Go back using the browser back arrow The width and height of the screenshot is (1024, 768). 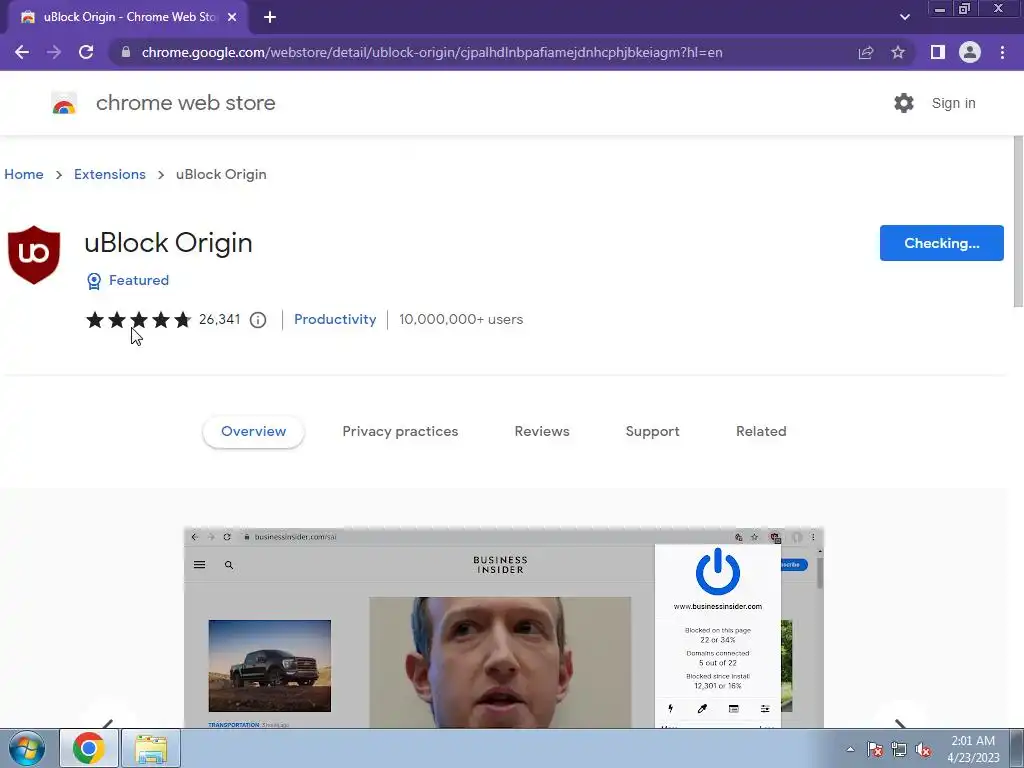pos(22,52)
